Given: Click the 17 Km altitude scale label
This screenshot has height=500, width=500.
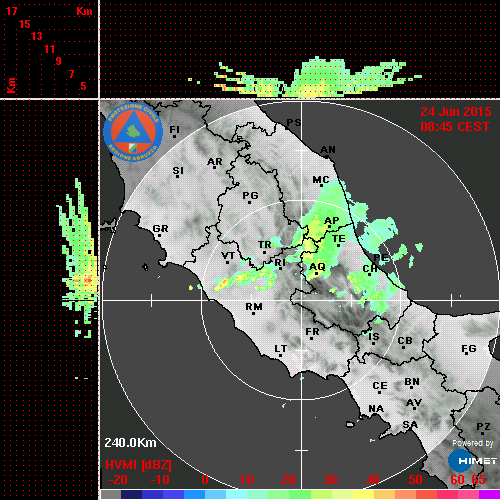Looking at the screenshot, I should pyautogui.click(x=11, y=11).
